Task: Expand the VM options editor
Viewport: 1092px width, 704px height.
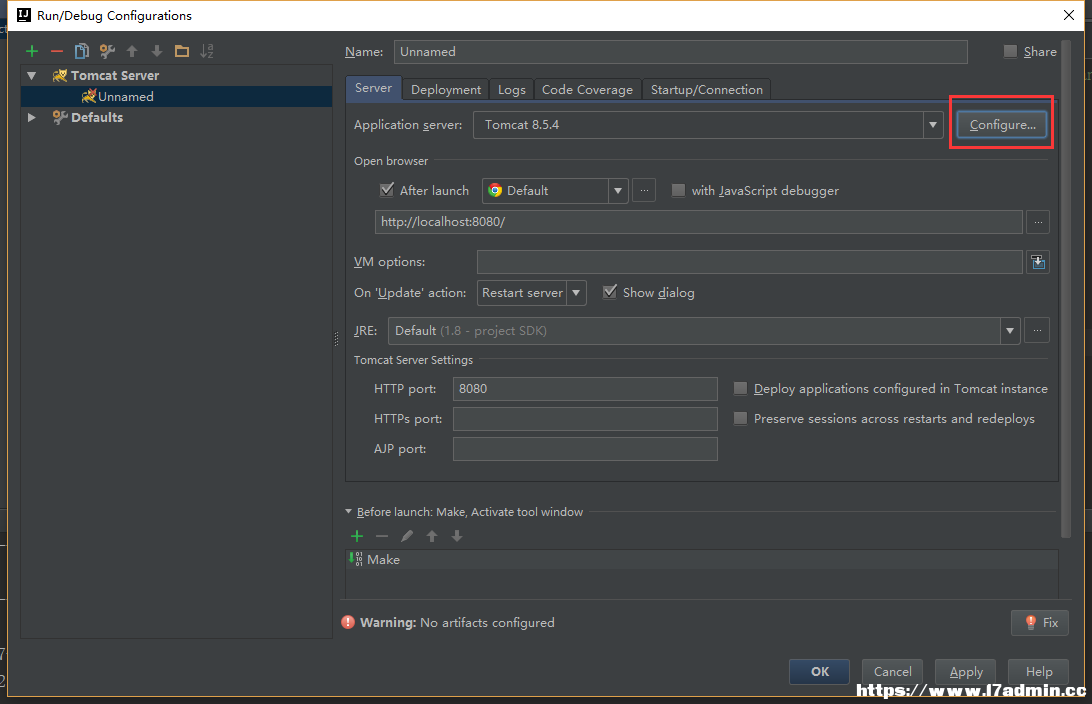Action: tap(1038, 262)
